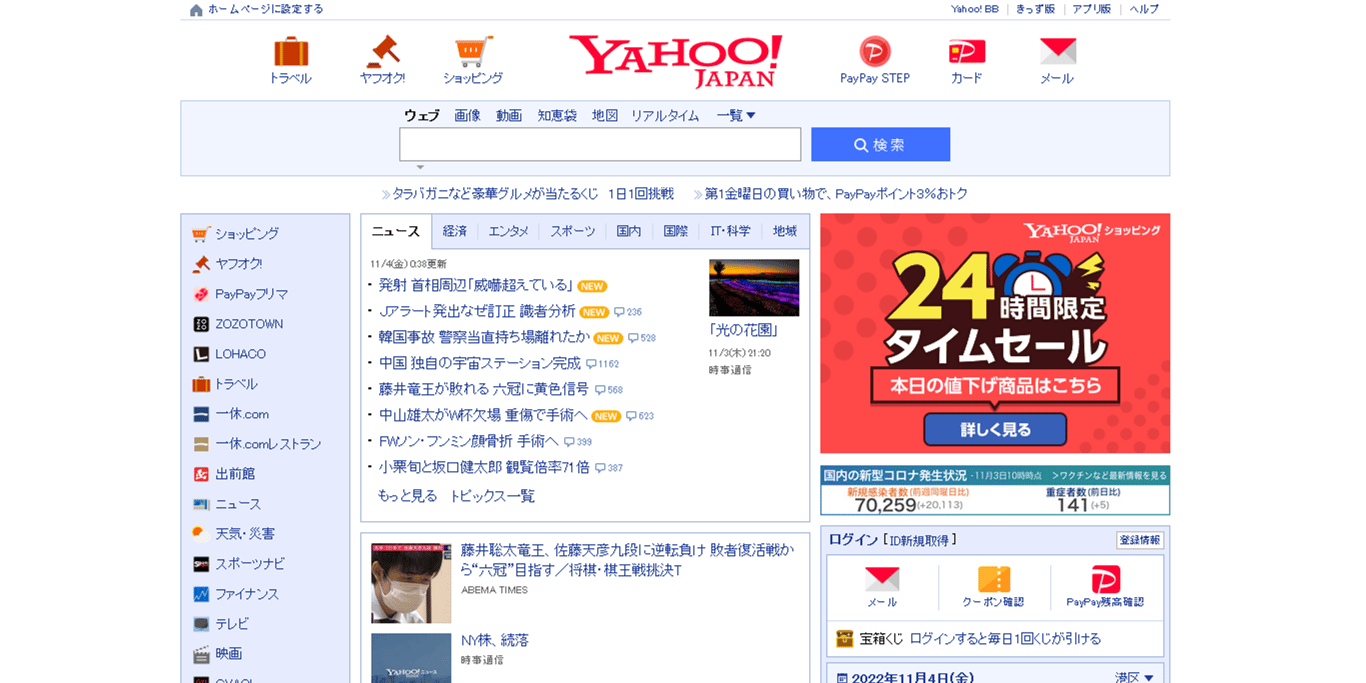Click ショッピング cart icon in left sidebar
1366x683 pixels.
tap(201, 234)
